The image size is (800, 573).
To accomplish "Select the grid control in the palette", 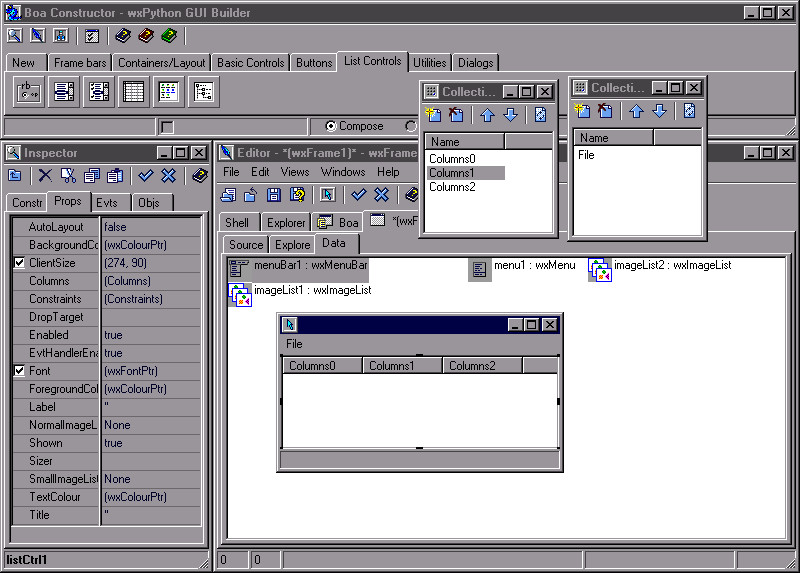I will (134, 92).
